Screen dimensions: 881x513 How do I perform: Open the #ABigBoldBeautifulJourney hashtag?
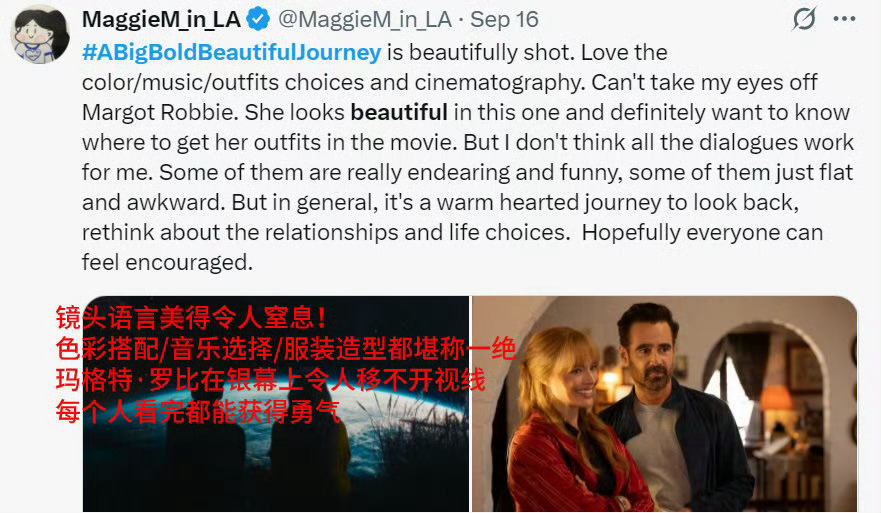[231, 52]
